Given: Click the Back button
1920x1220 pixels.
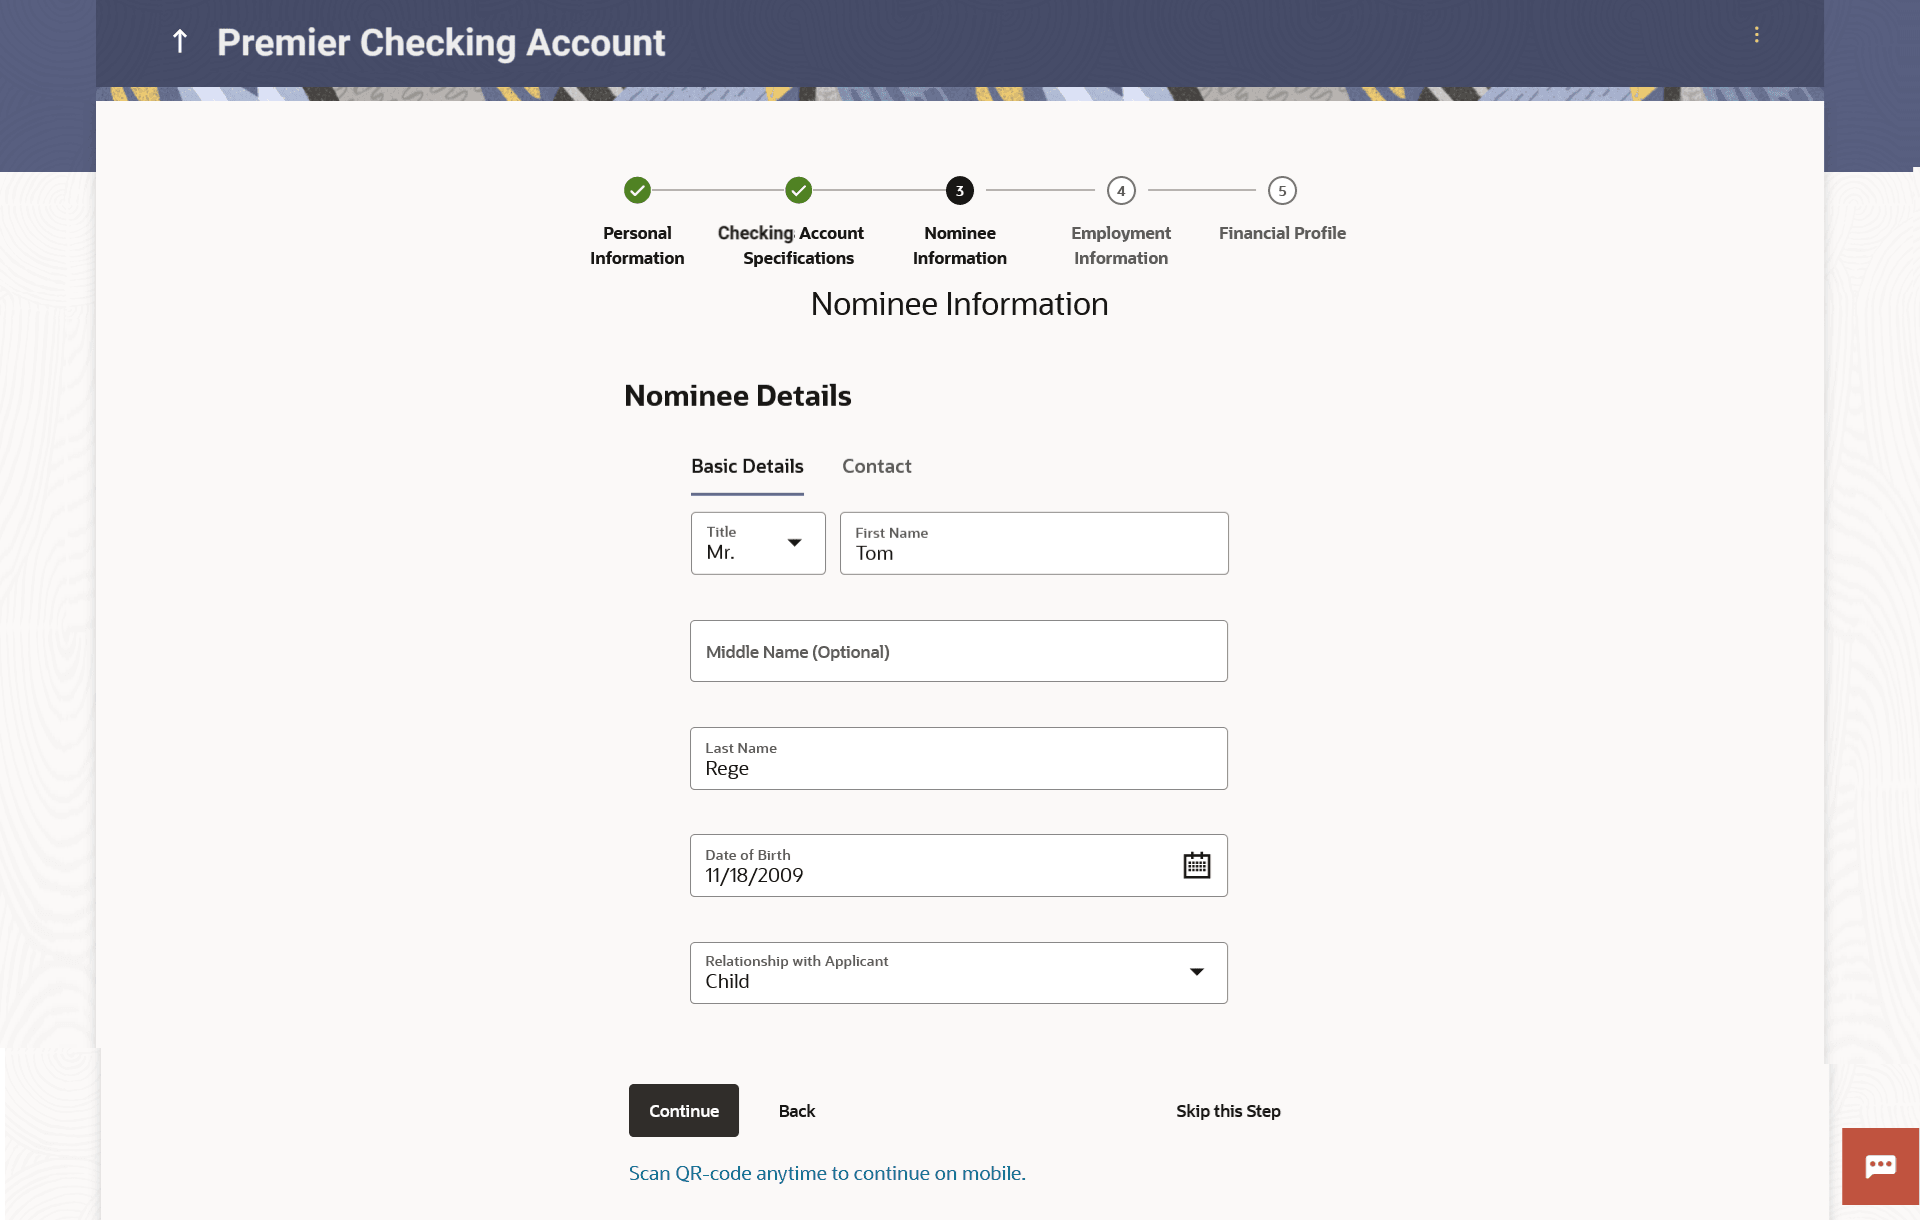Looking at the screenshot, I should pos(796,1111).
